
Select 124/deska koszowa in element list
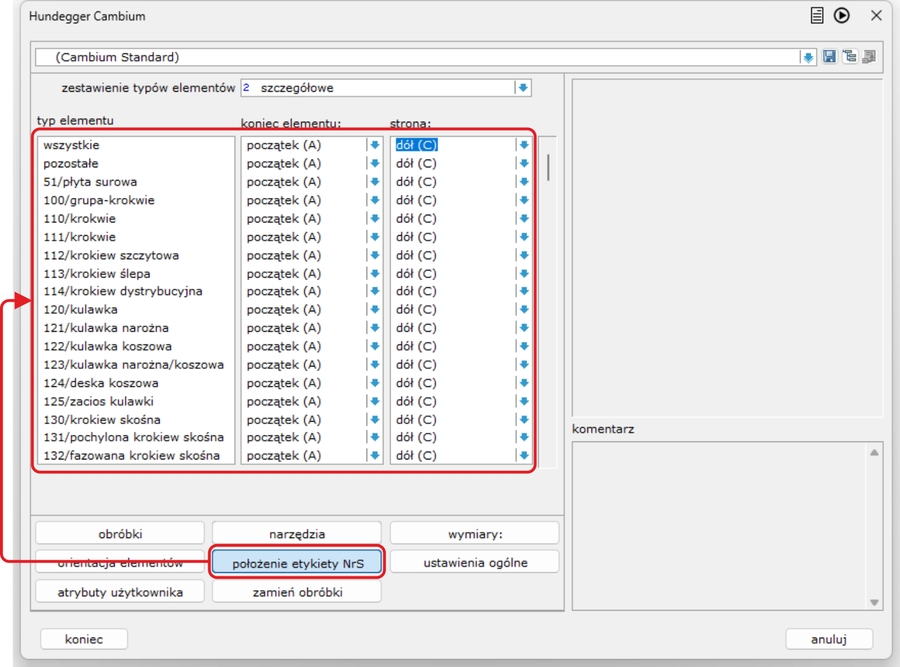point(101,382)
